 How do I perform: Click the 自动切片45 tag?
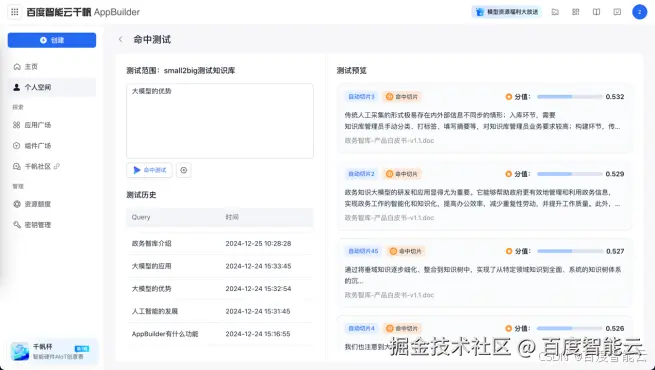pyautogui.click(x=363, y=251)
